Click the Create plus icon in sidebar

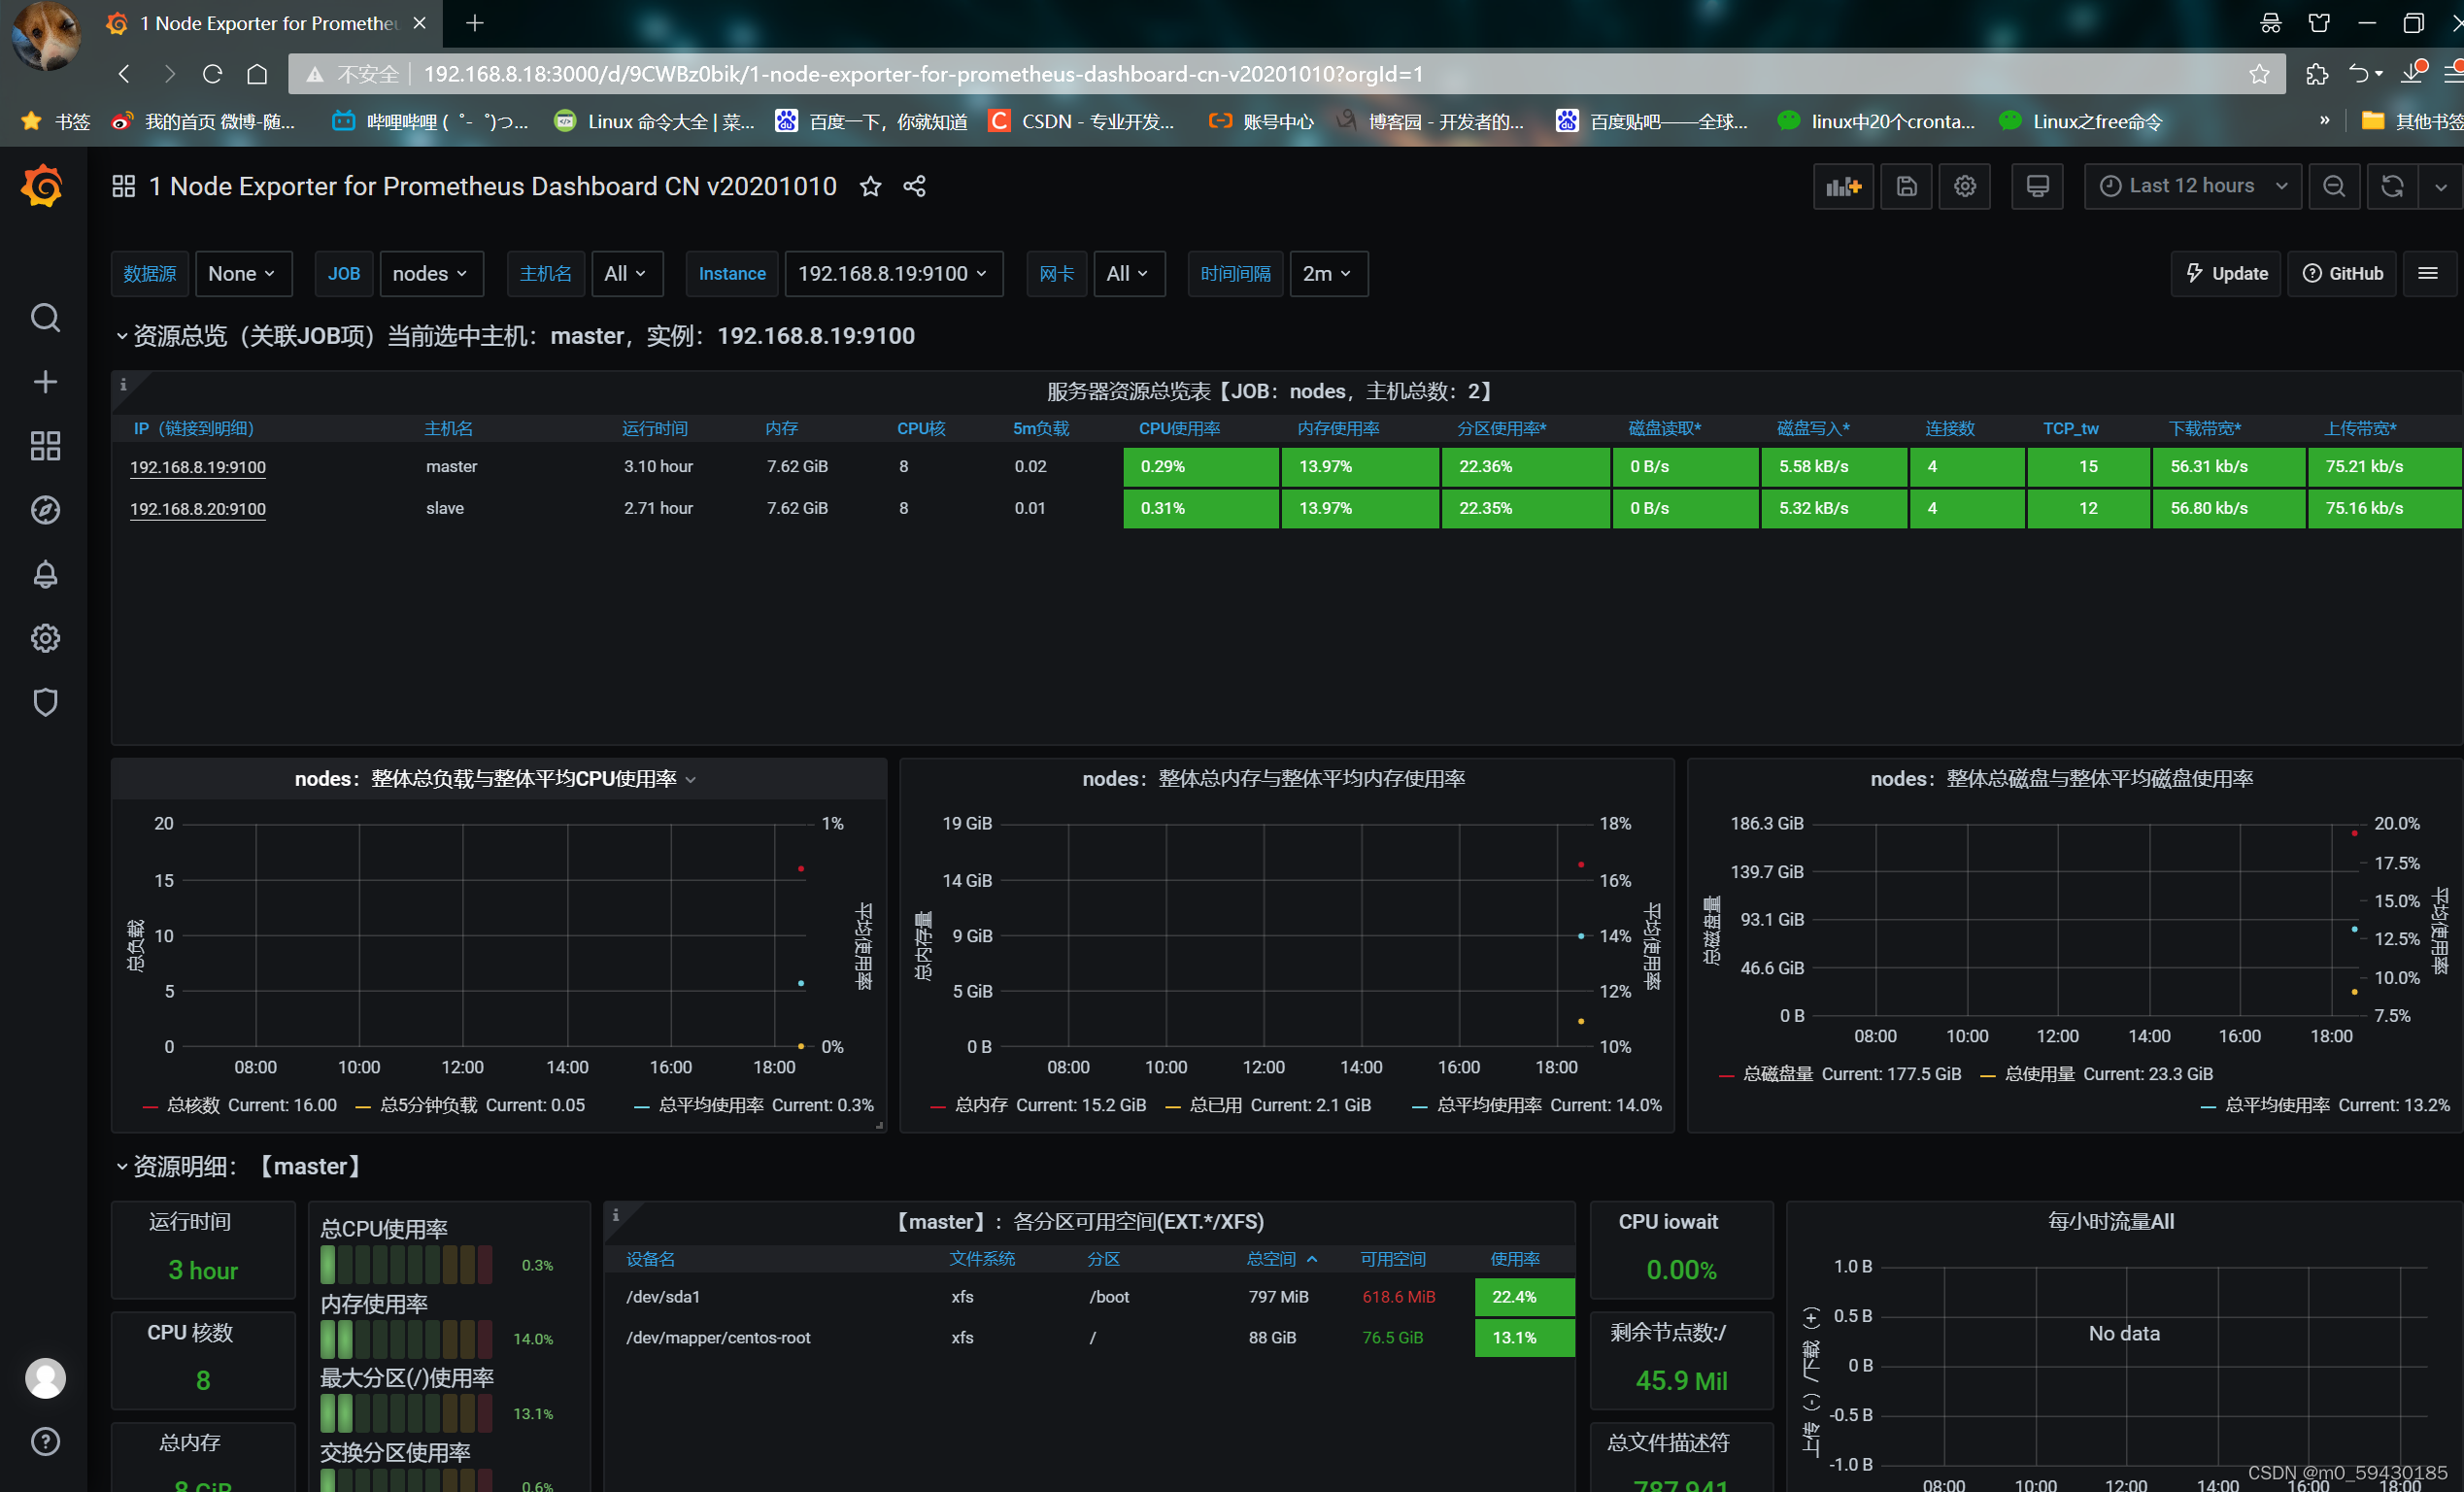pyautogui.click(x=45, y=382)
